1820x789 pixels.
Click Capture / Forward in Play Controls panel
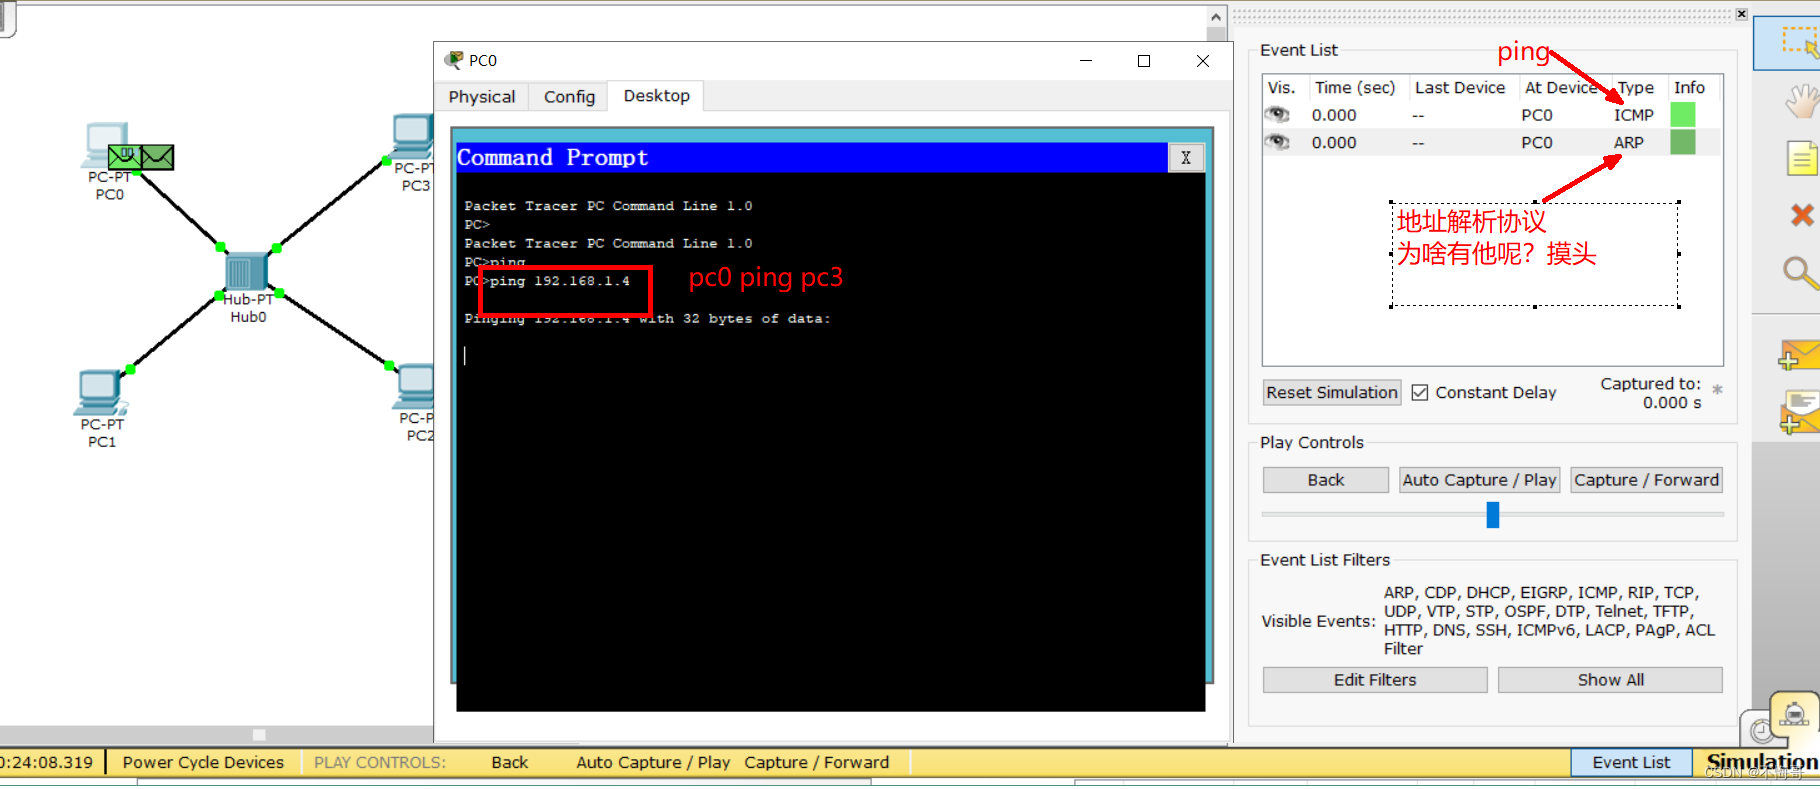click(1646, 480)
